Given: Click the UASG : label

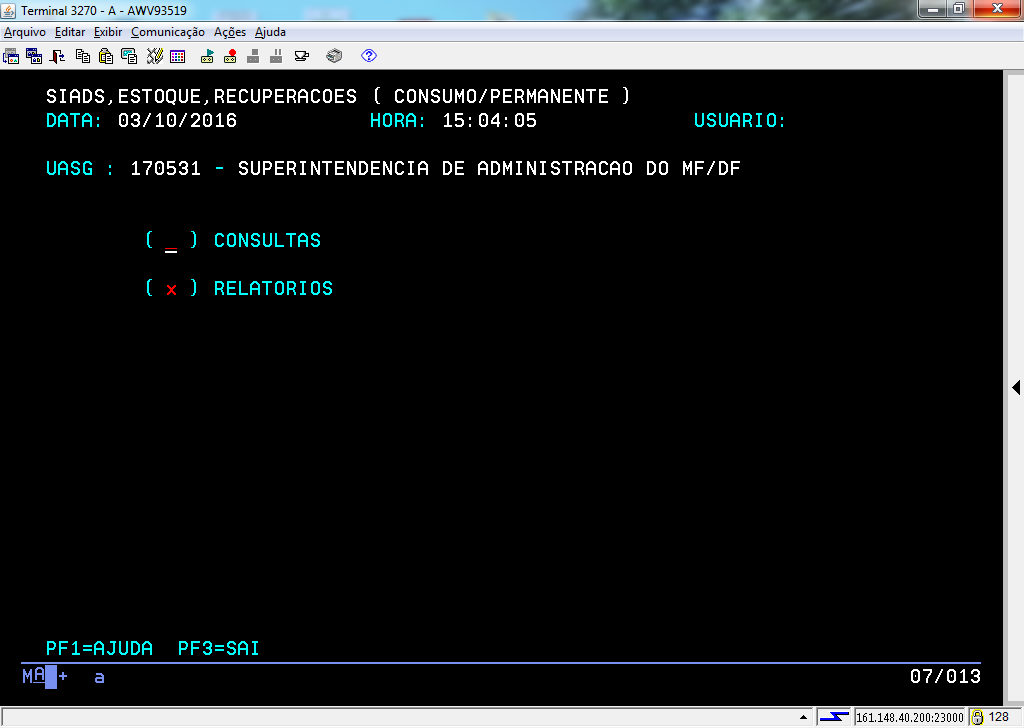Looking at the screenshot, I should (80, 168).
